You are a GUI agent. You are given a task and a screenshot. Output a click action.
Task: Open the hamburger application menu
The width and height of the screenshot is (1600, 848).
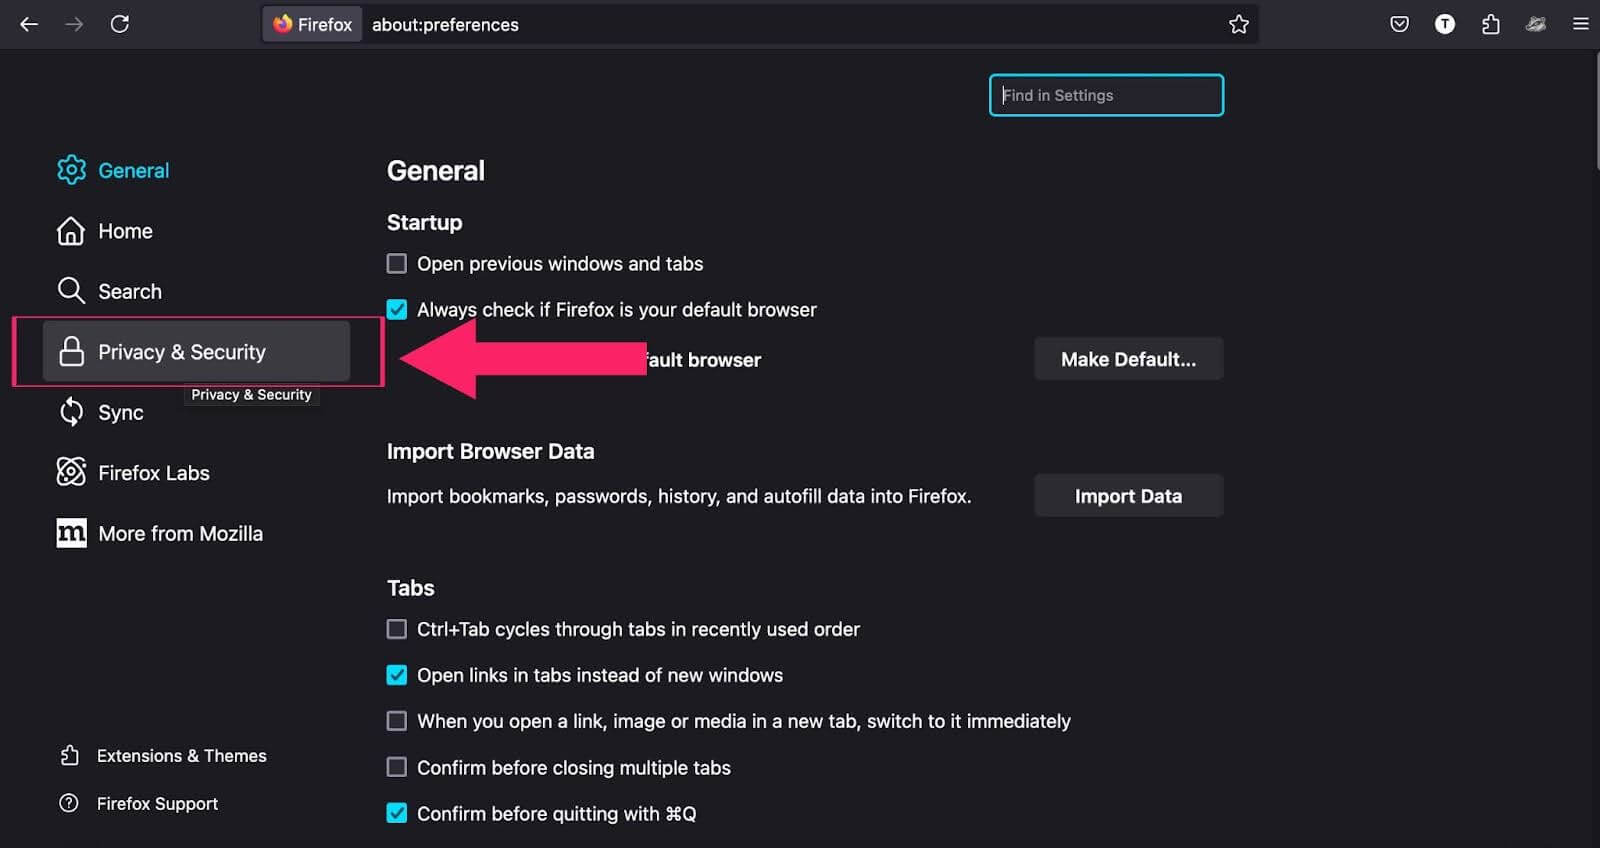click(1580, 24)
